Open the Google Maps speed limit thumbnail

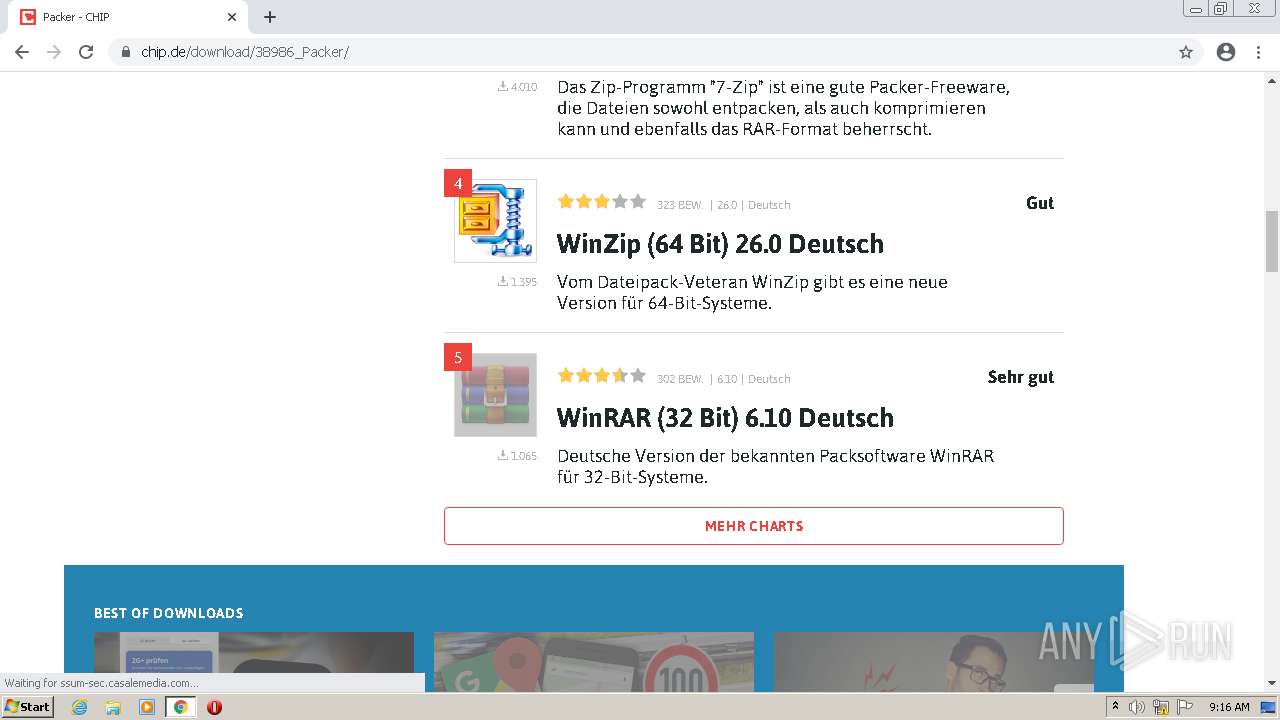click(x=594, y=661)
